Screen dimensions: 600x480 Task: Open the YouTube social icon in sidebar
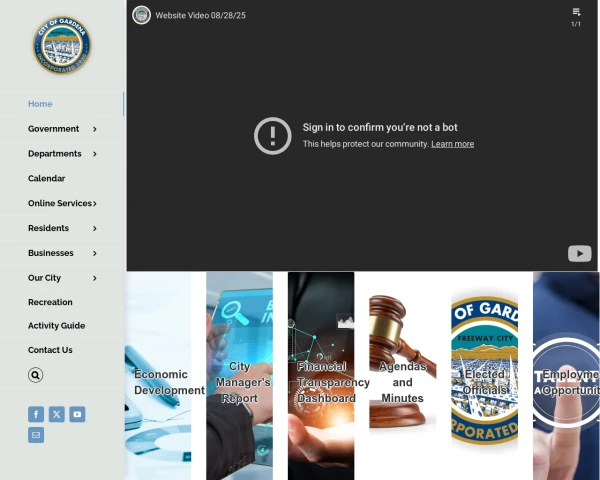pos(77,414)
